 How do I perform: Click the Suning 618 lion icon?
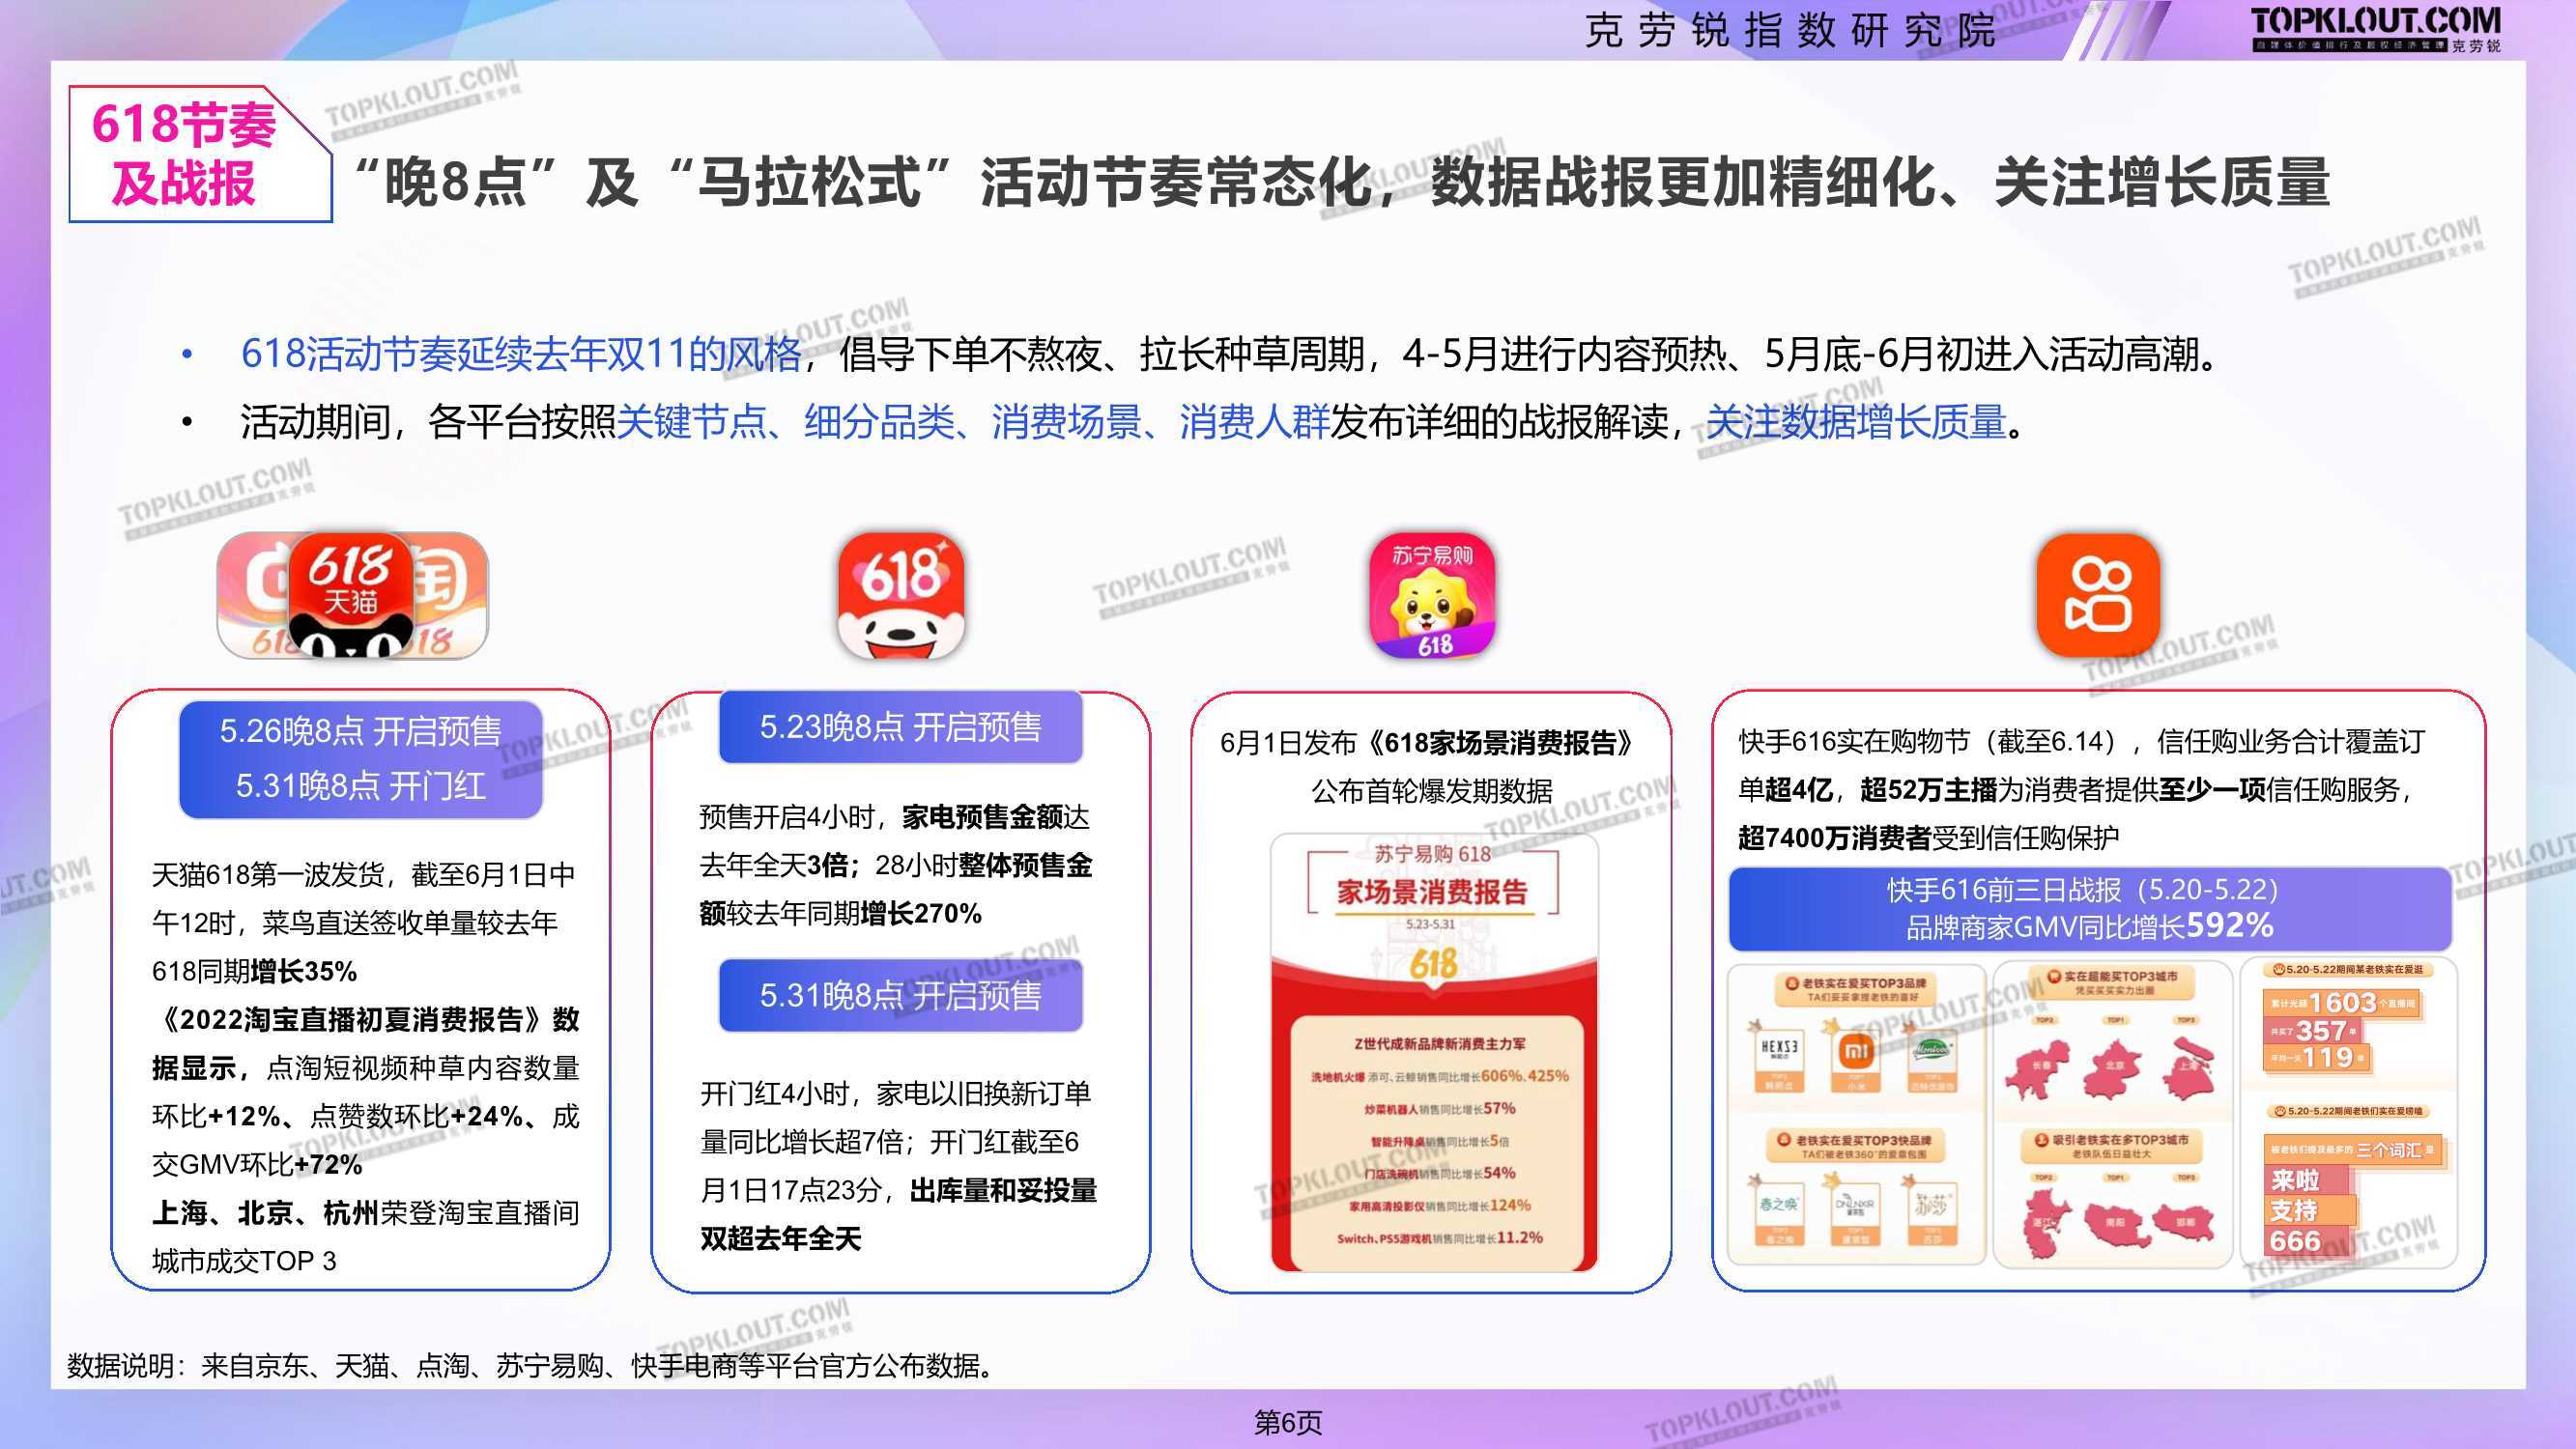1433,596
